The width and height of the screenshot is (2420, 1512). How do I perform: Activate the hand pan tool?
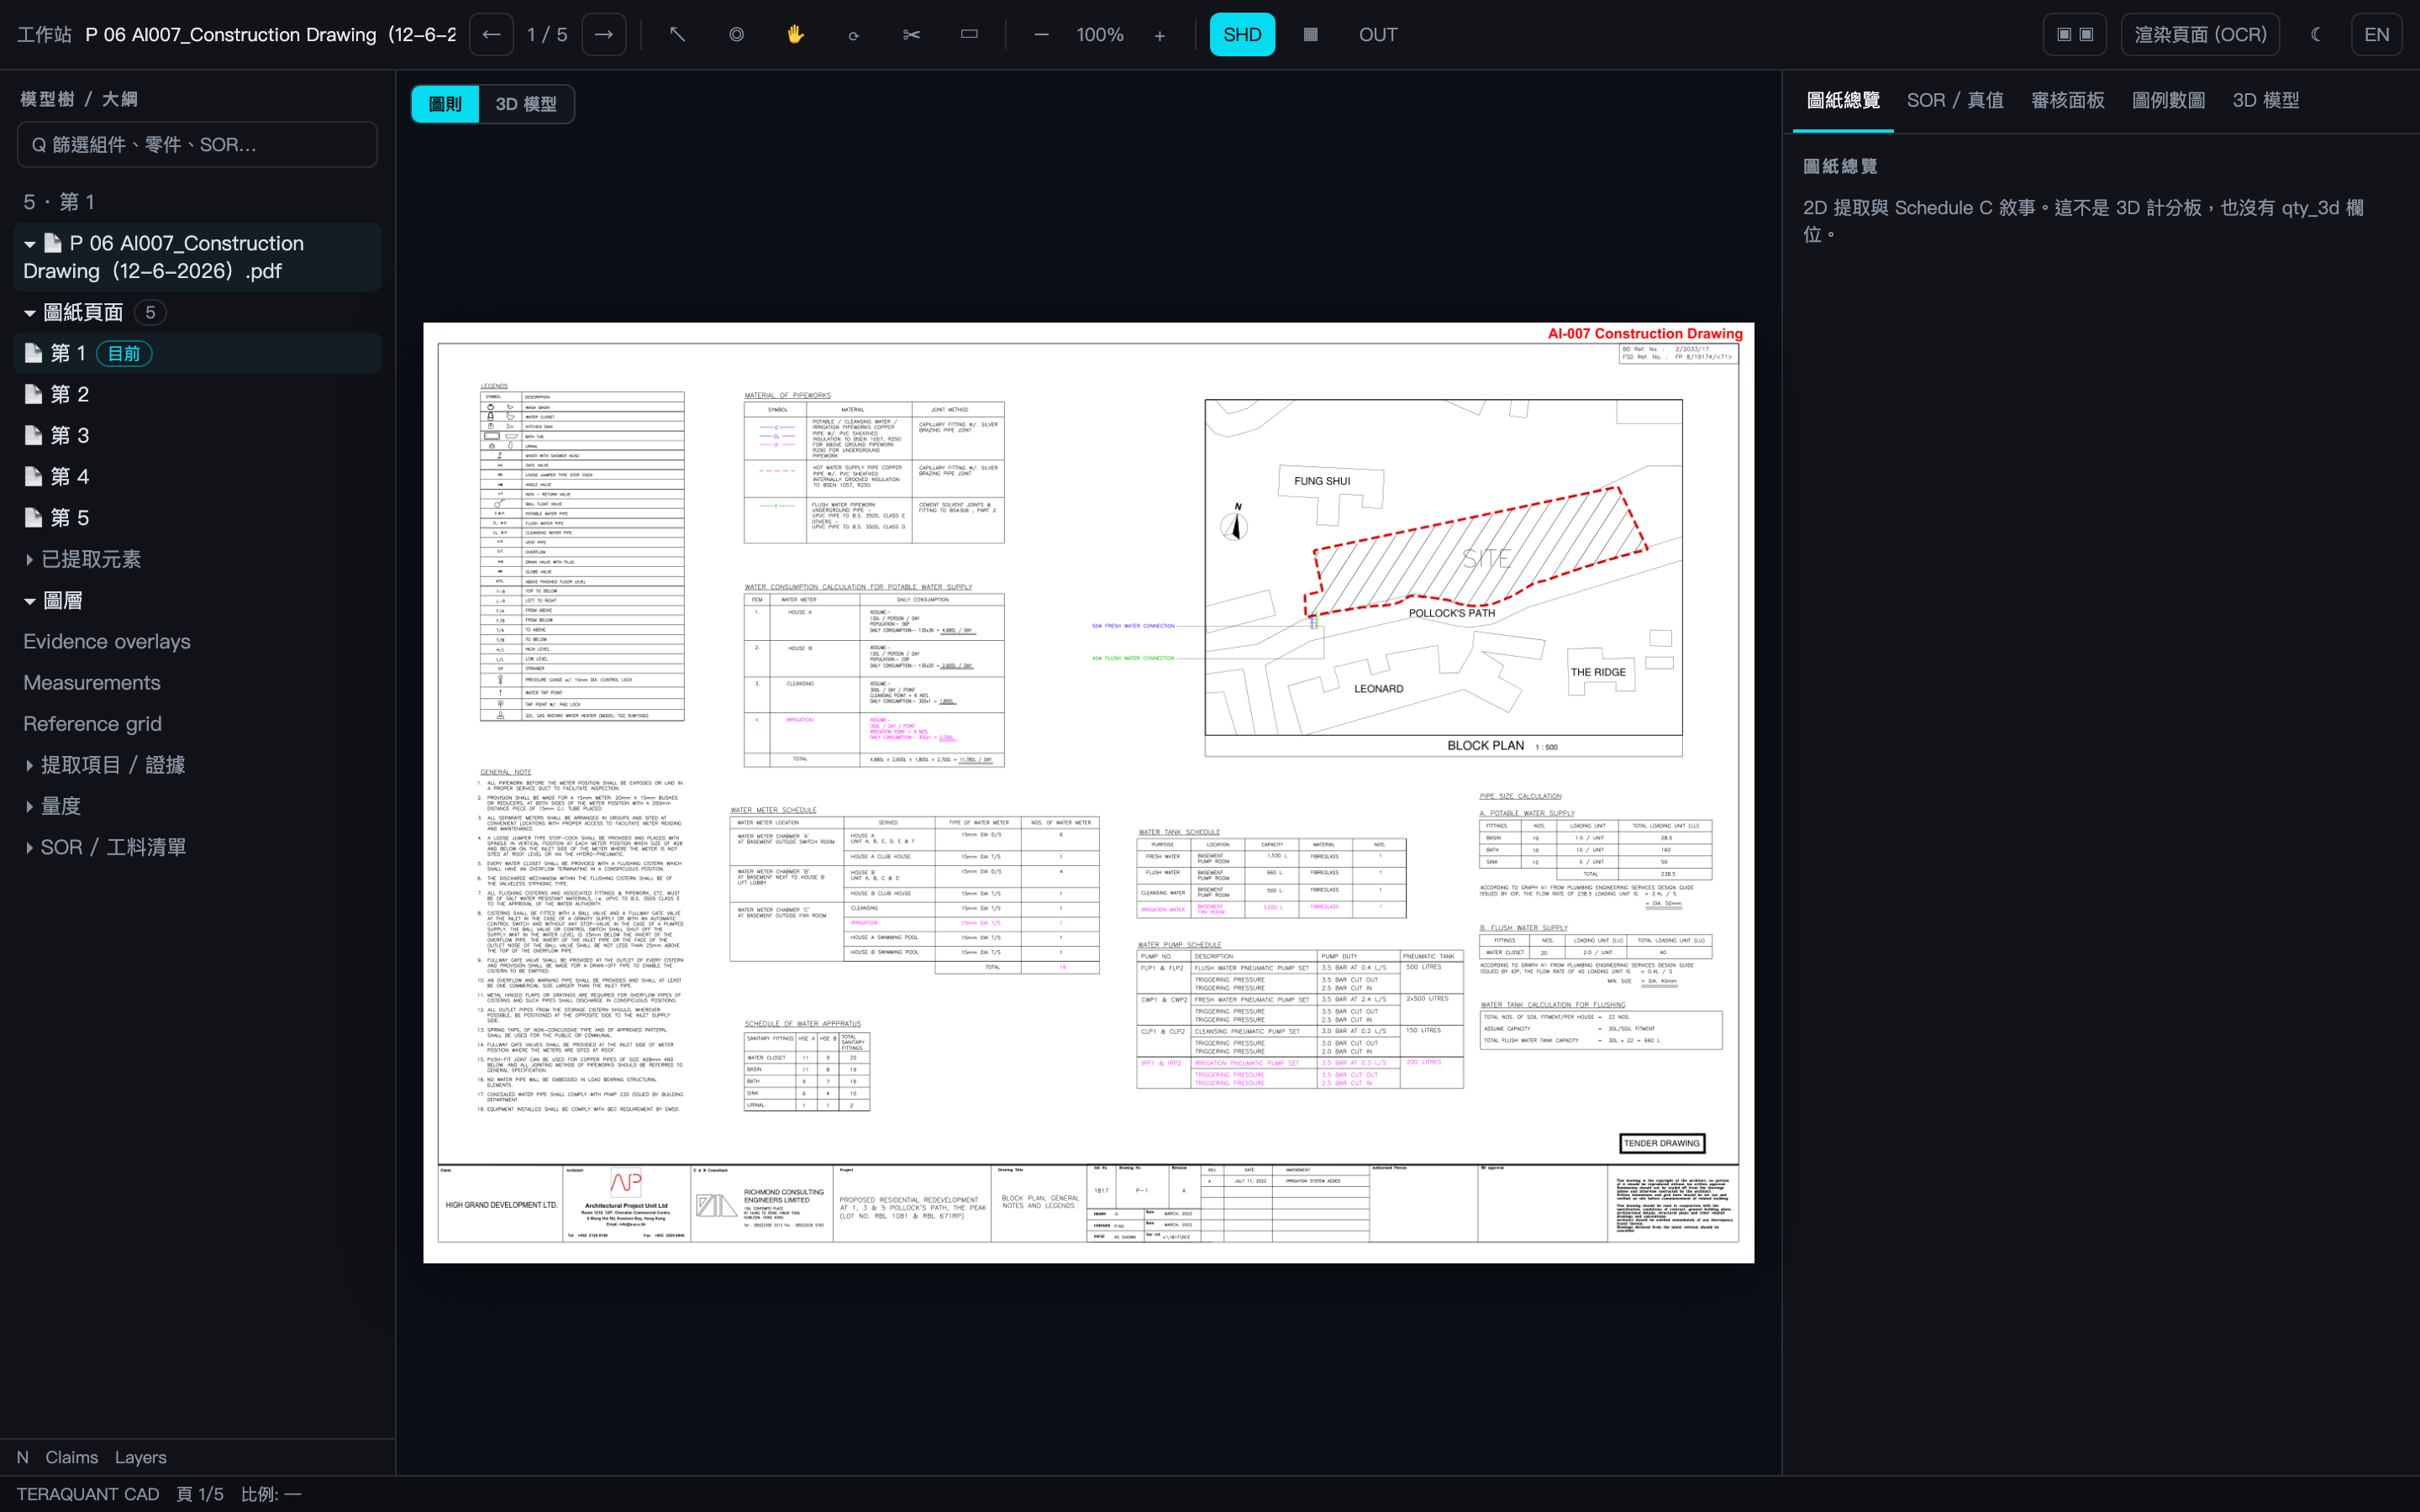(x=795, y=35)
